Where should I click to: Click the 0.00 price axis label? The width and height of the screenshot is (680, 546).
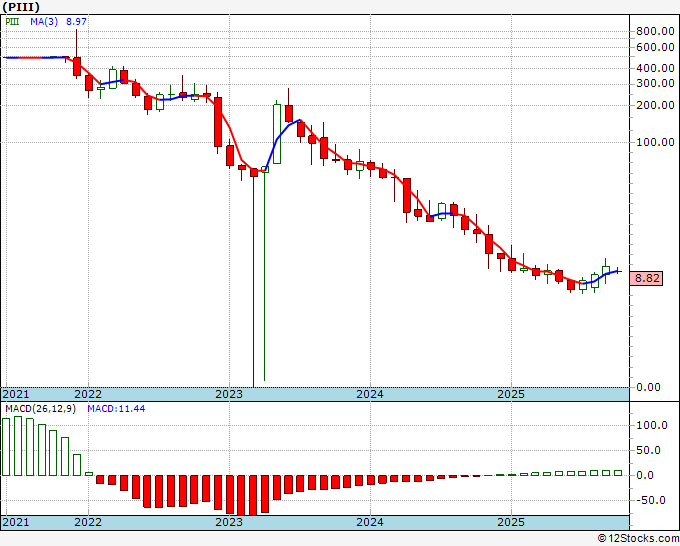pyautogui.click(x=648, y=387)
